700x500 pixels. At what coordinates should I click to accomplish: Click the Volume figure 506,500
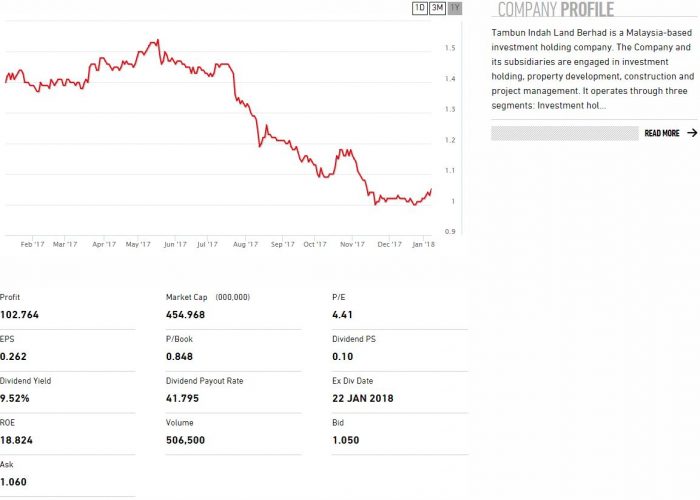pyautogui.click(x=186, y=440)
